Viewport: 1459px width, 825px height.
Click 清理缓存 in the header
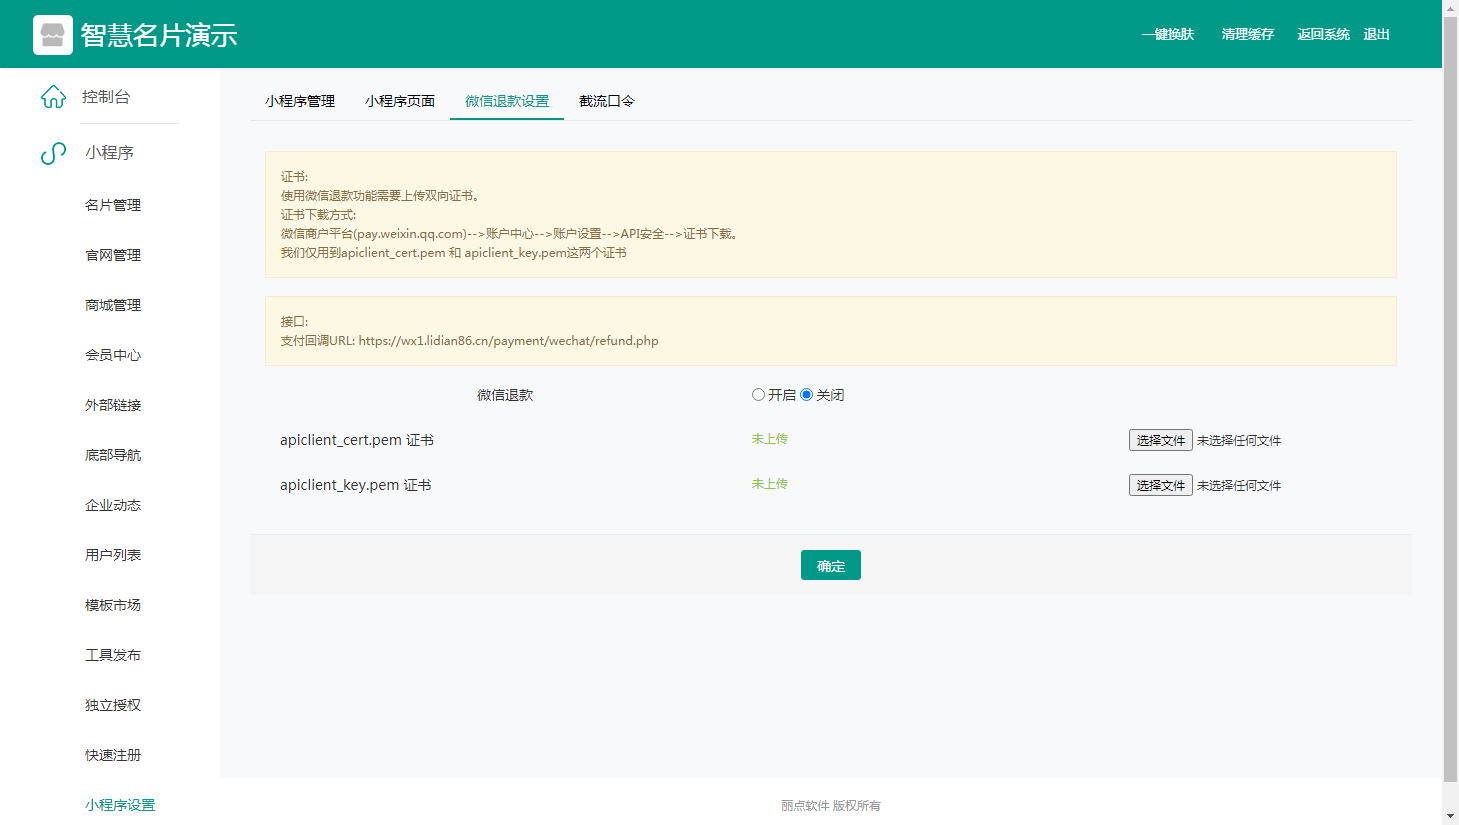[1248, 34]
